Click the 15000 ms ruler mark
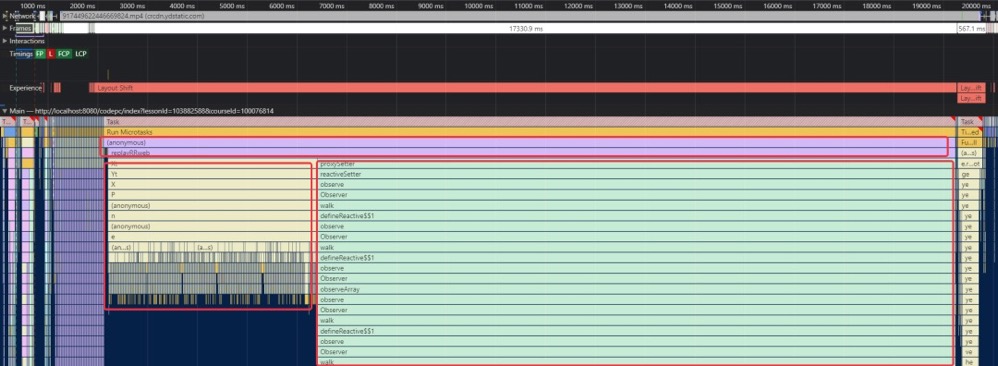This screenshot has width=998, height=366. (729, 5)
